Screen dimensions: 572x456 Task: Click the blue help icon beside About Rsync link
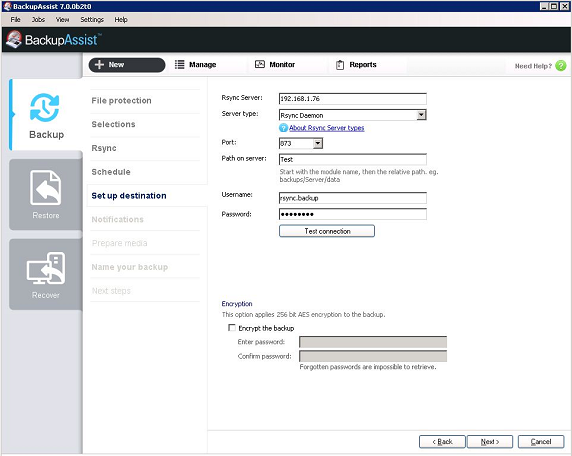[x=283, y=128]
